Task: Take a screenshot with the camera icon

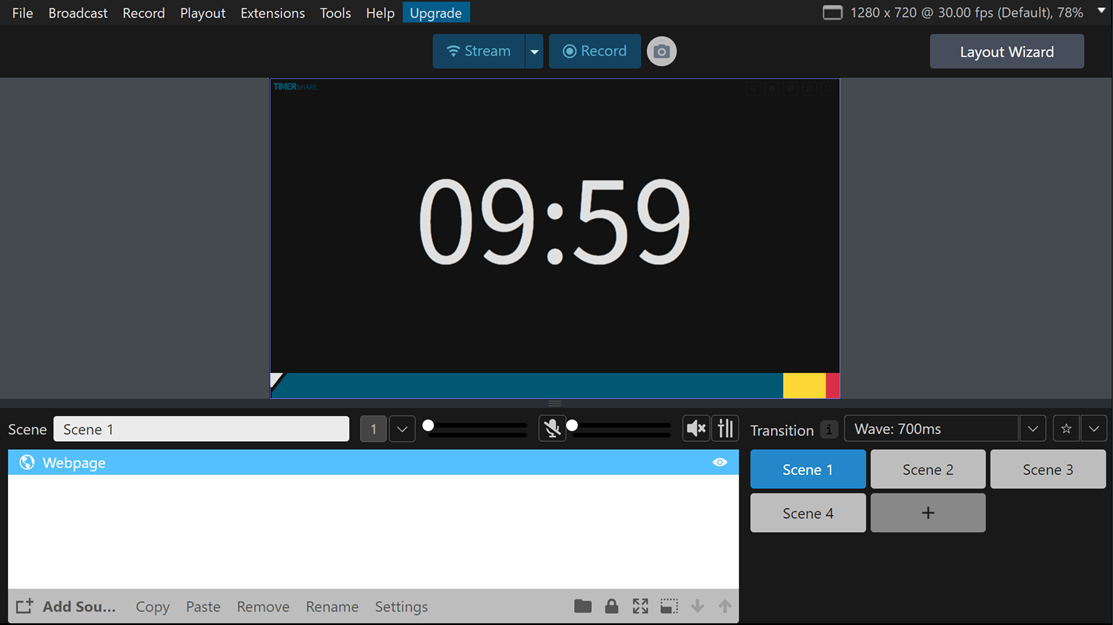Action: coord(661,51)
